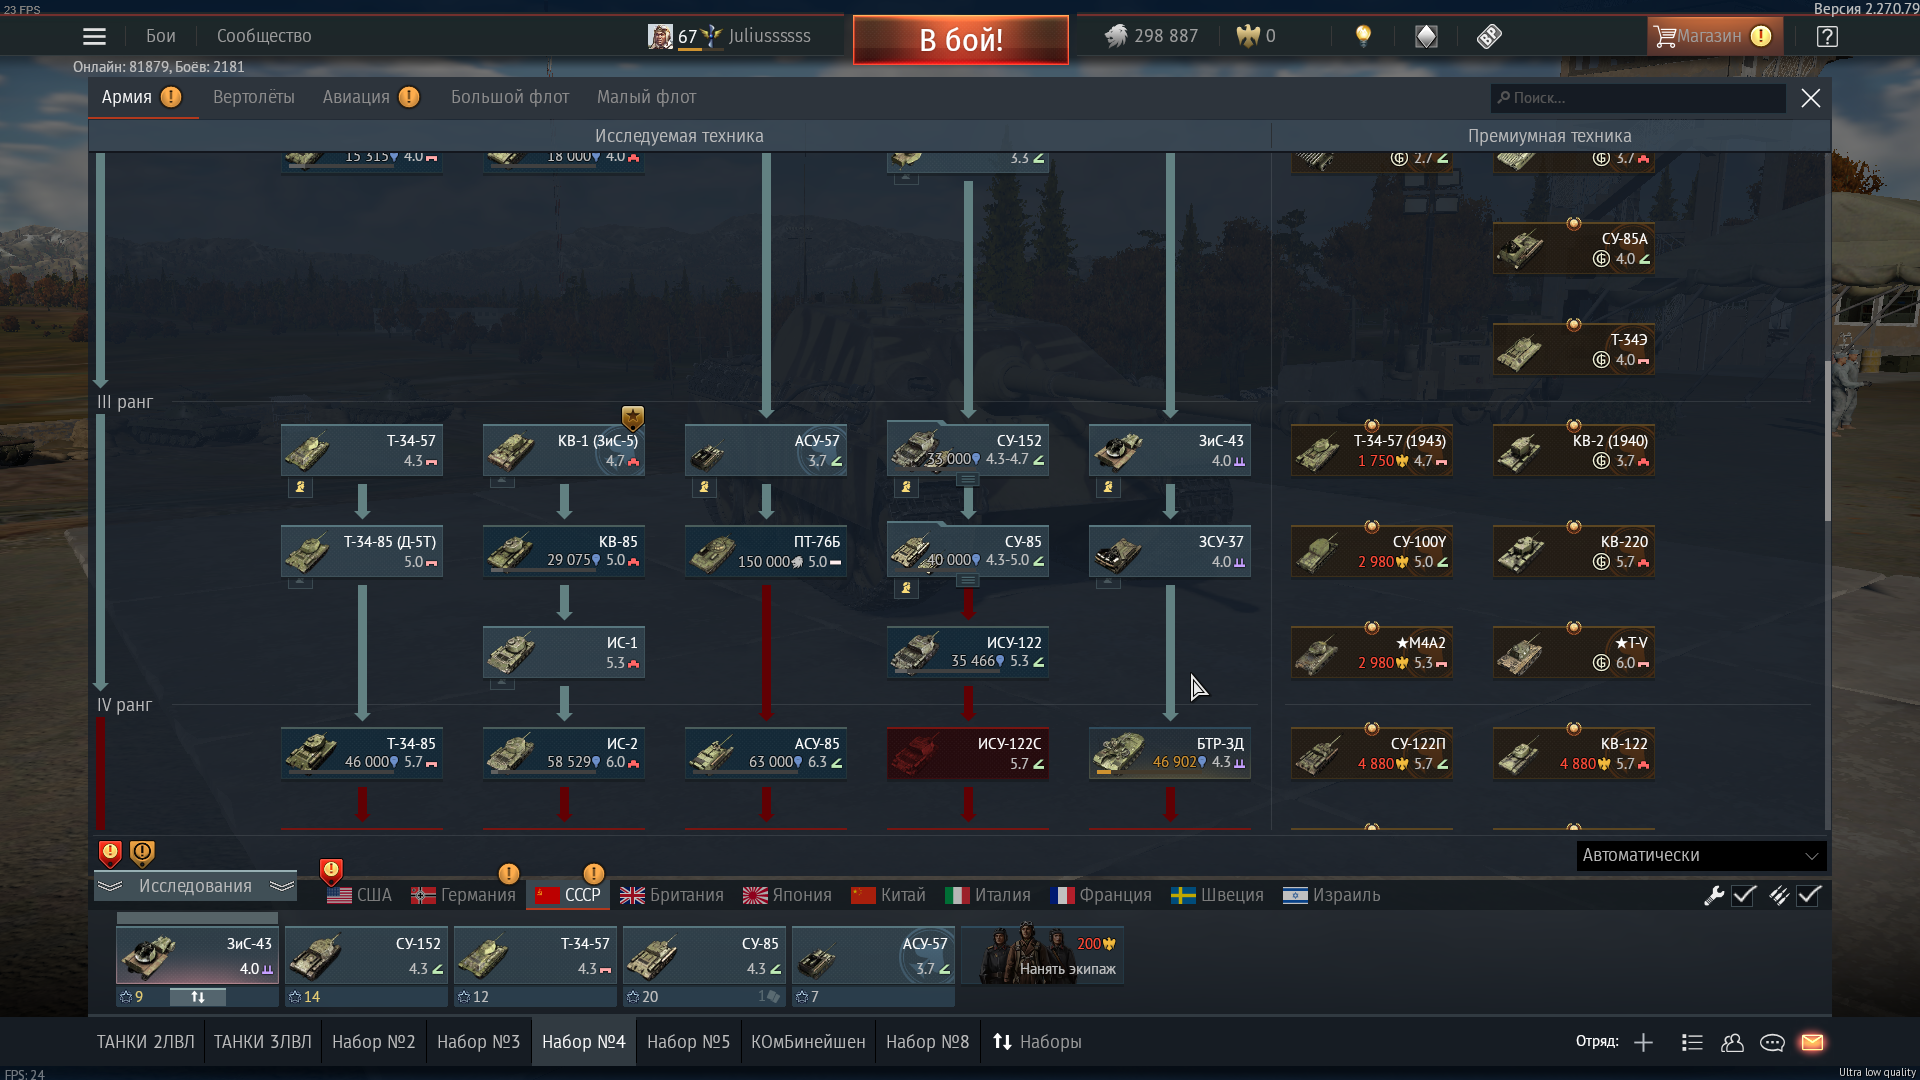Image resolution: width=1920 pixels, height=1080 pixels.
Task: Add squad member with plus icon
Action: pyautogui.click(x=1643, y=1042)
